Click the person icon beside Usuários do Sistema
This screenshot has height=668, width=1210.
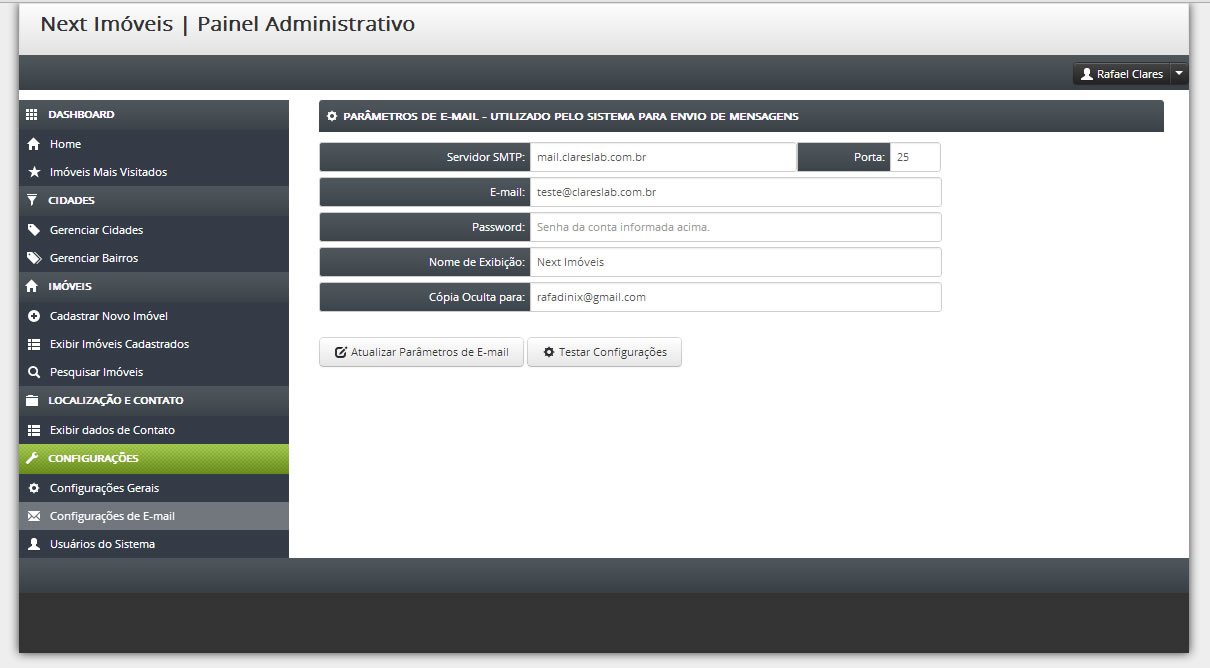pos(33,544)
